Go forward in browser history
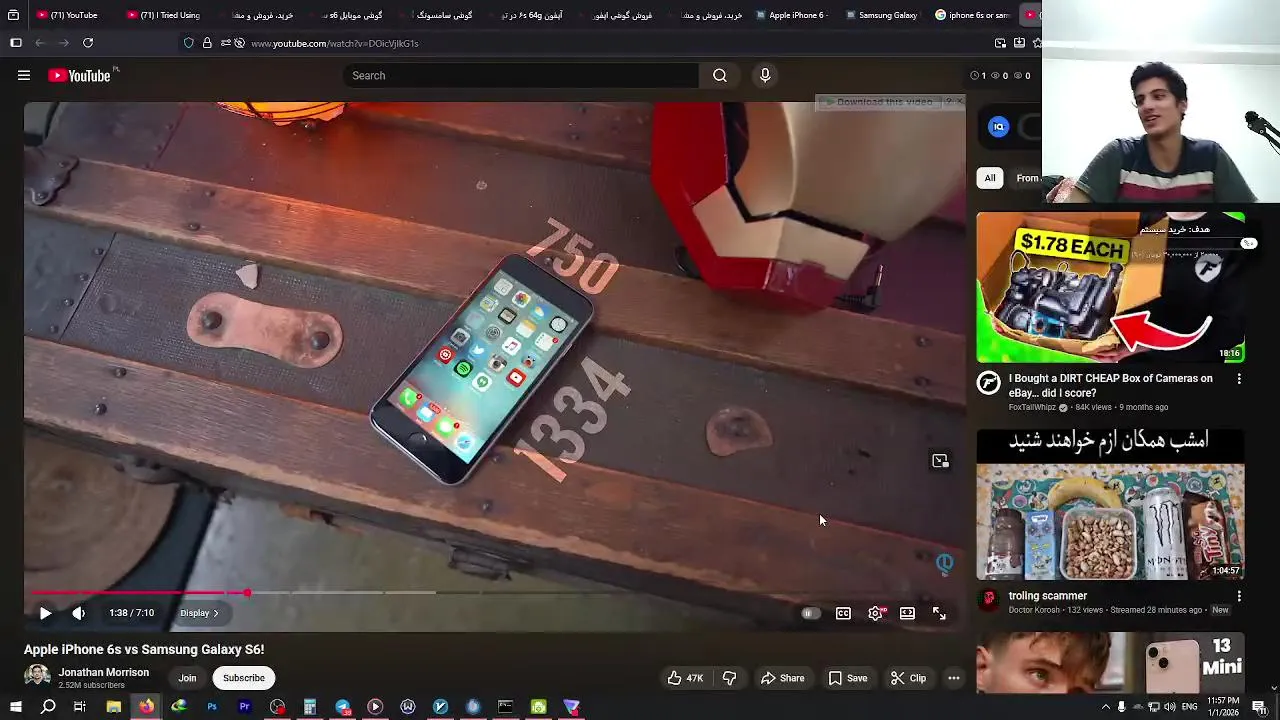This screenshot has width=1280, height=720. [64, 43]
